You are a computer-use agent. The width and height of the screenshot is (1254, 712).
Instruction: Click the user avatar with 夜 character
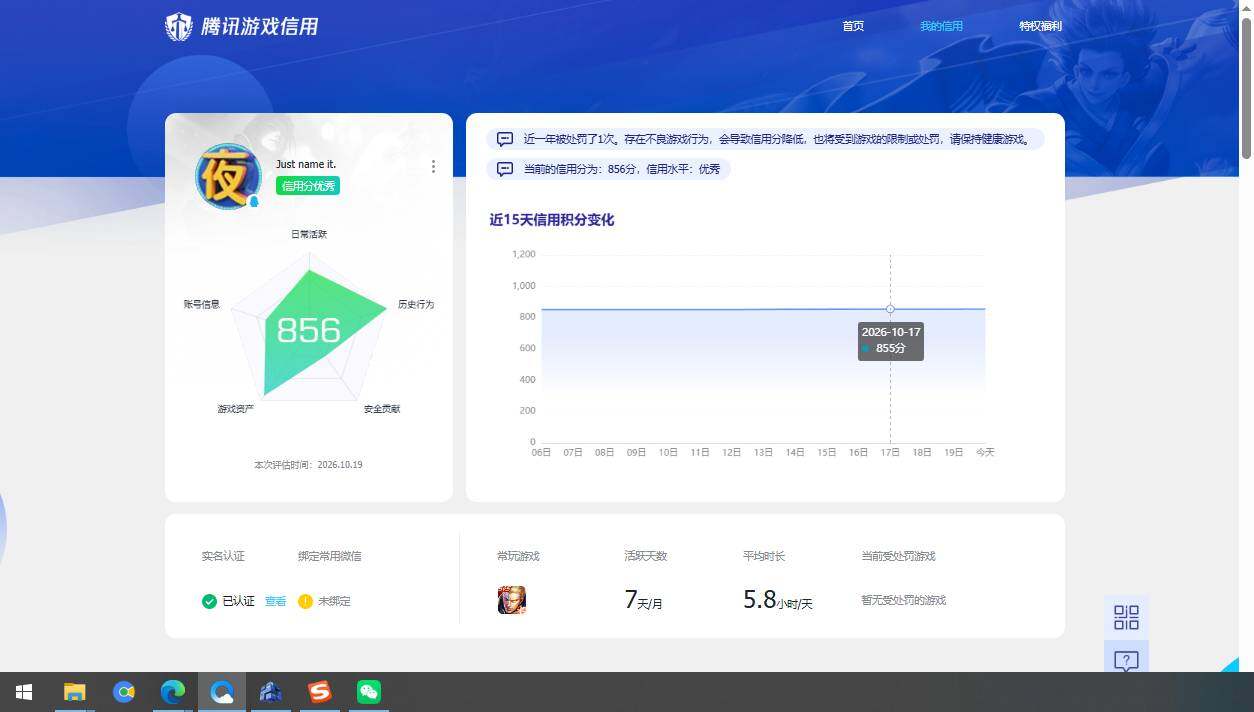[228, 177]
